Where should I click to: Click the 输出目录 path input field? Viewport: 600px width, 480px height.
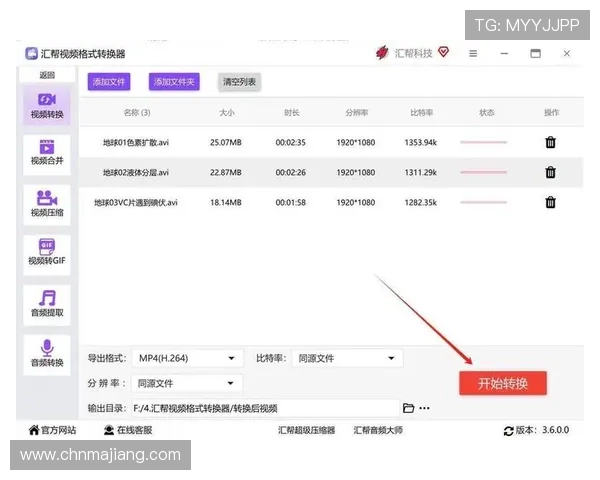(266, 408)
